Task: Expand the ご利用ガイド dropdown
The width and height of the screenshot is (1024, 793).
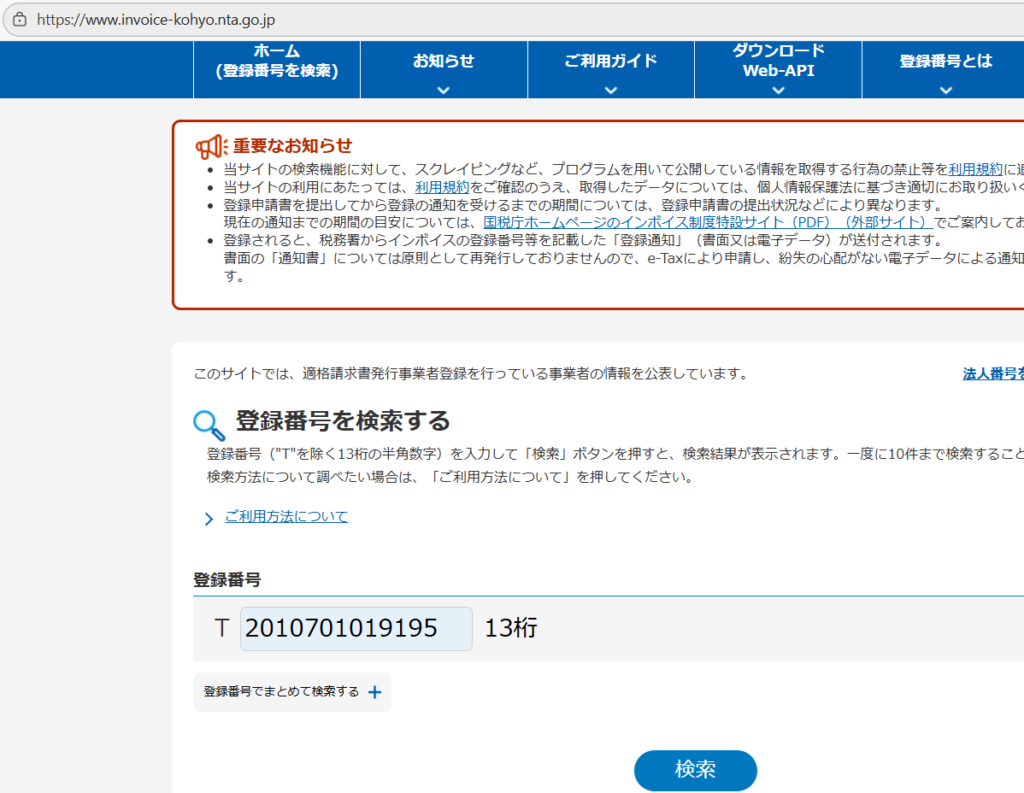Action: [x=610, y=65]
